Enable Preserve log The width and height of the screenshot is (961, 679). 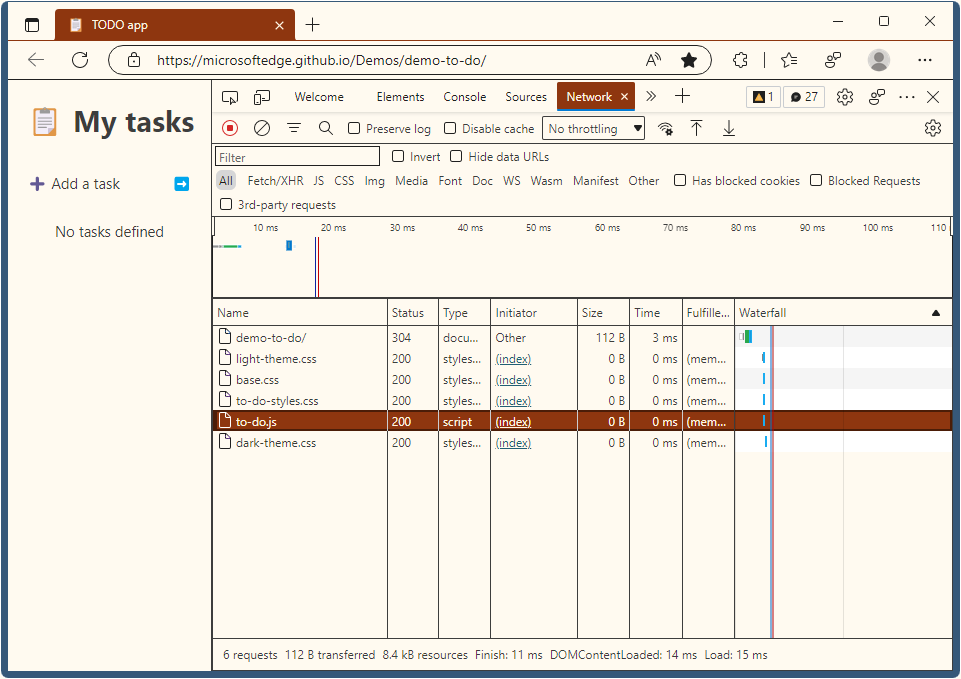(x=355, y=128)
